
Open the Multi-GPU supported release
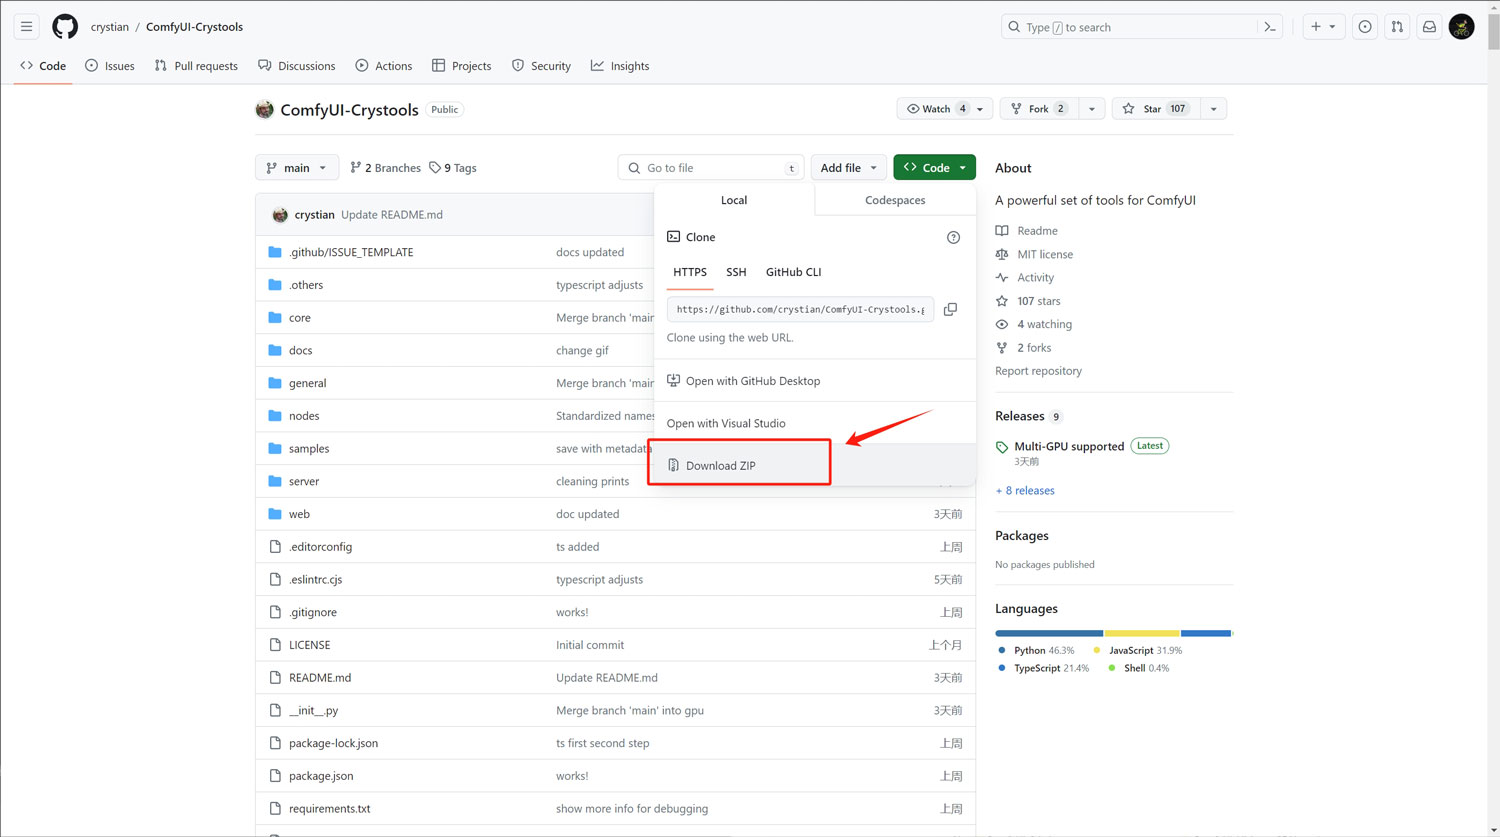tap(1069, 446)
